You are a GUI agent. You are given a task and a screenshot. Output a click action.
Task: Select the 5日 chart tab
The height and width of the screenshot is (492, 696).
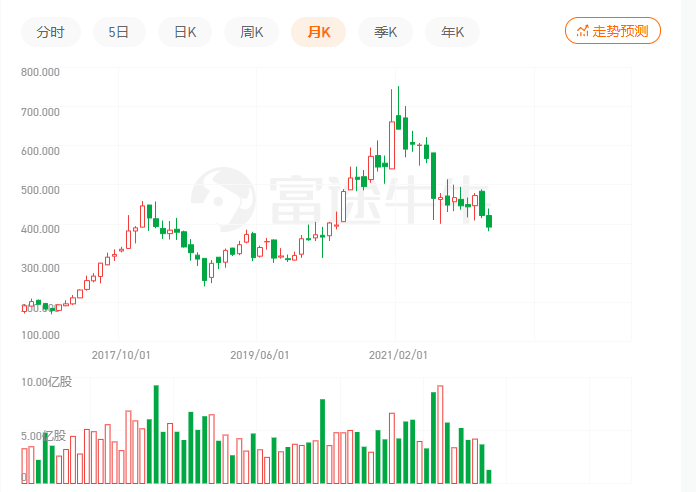tap(119, 32)
